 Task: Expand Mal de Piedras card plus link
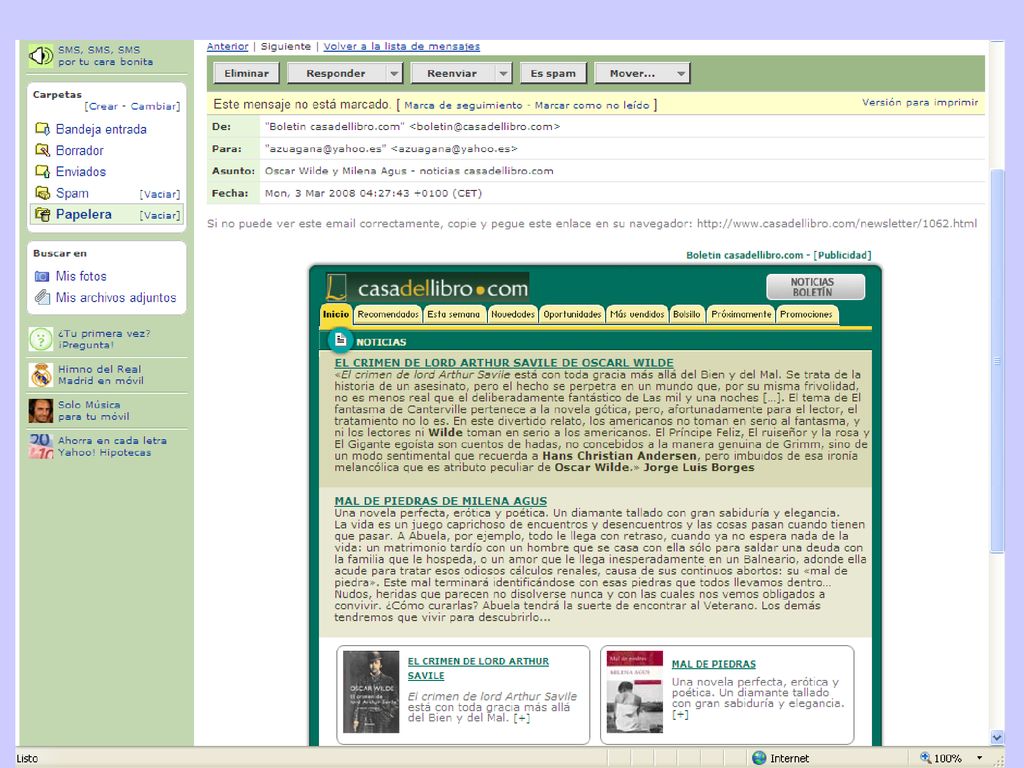[x=680, y=714]
